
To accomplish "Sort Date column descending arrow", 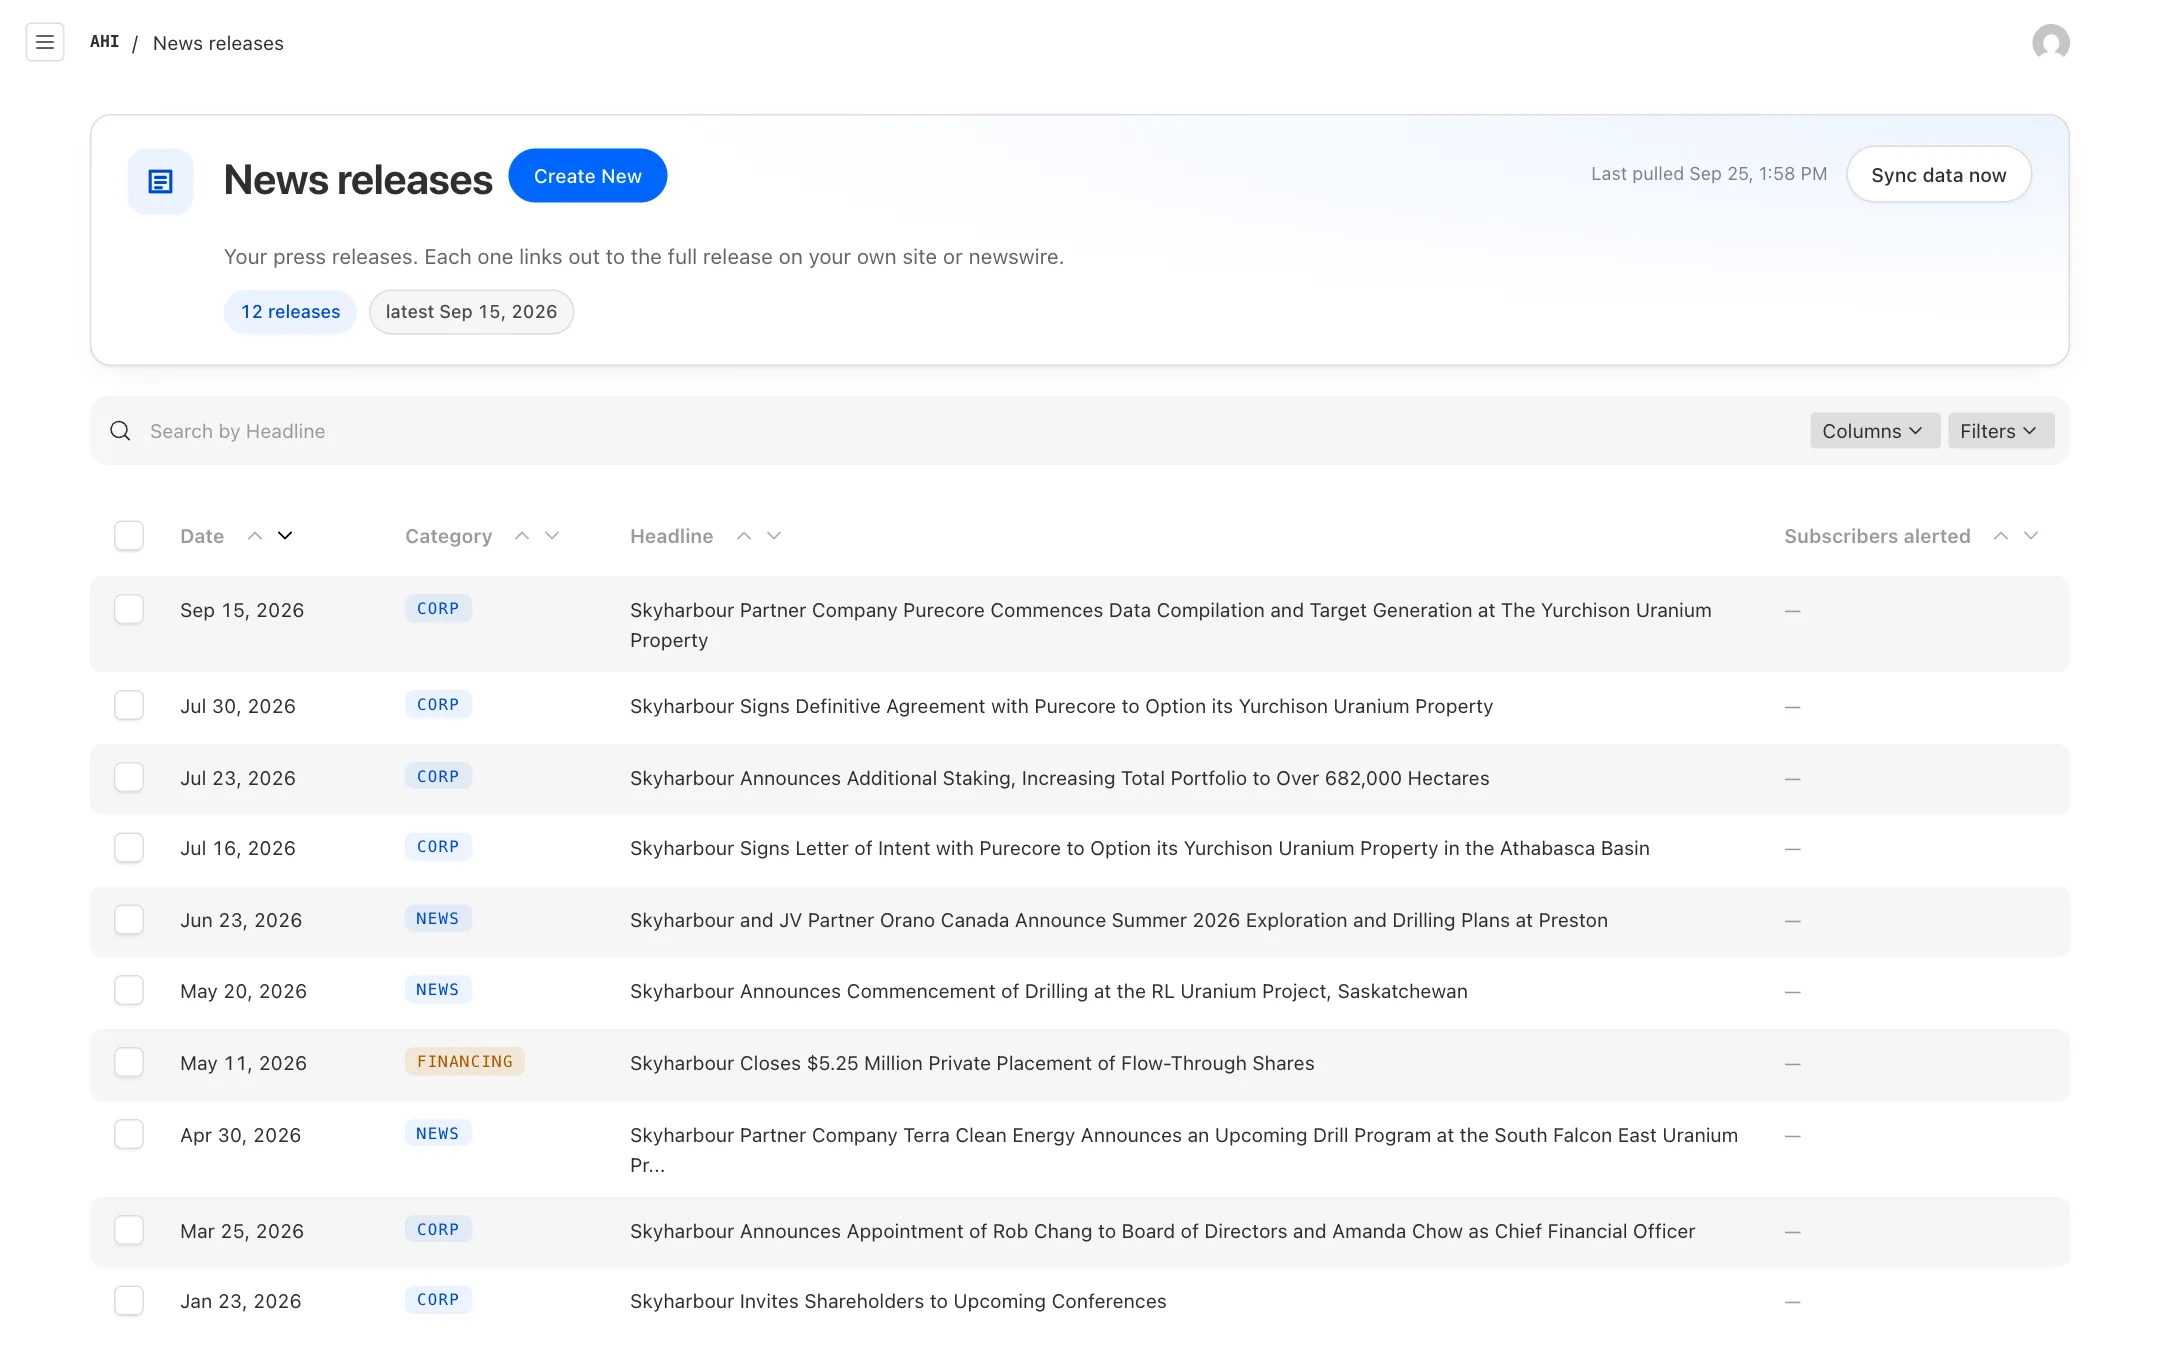I will click(x=285, y=536).
